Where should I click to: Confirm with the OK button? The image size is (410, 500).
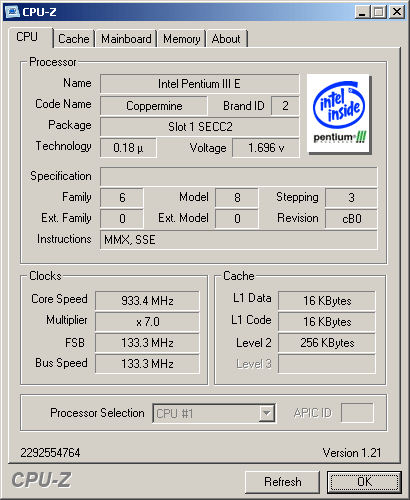(364, 482)
